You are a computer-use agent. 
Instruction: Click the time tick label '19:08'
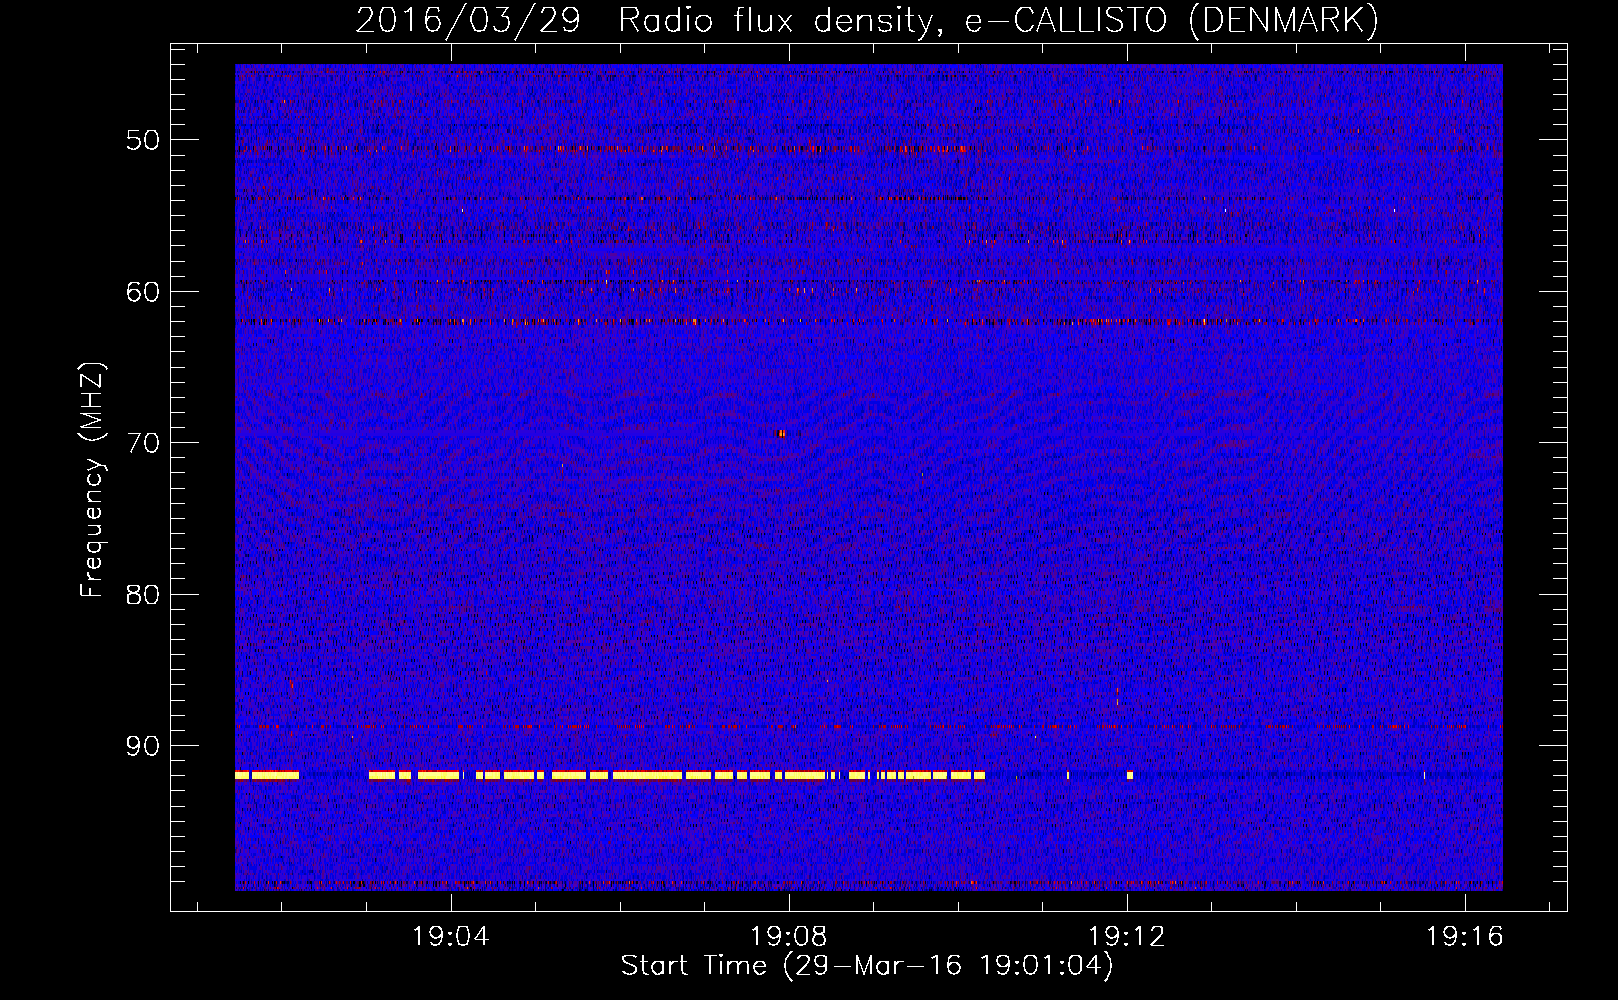tap(789, 937)
